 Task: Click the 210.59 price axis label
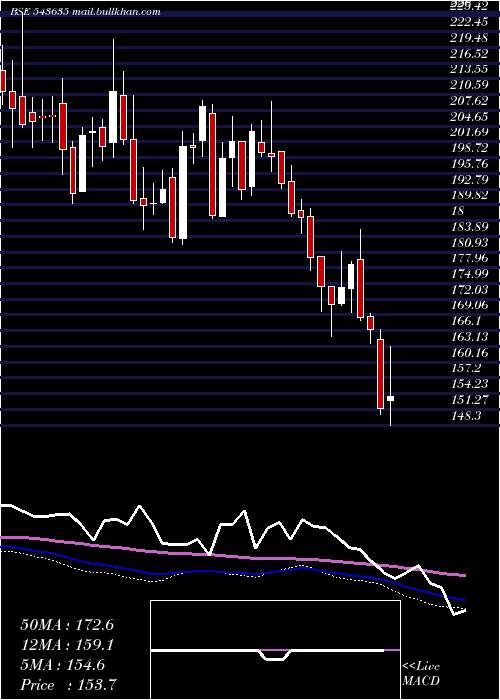click(469, 85)
